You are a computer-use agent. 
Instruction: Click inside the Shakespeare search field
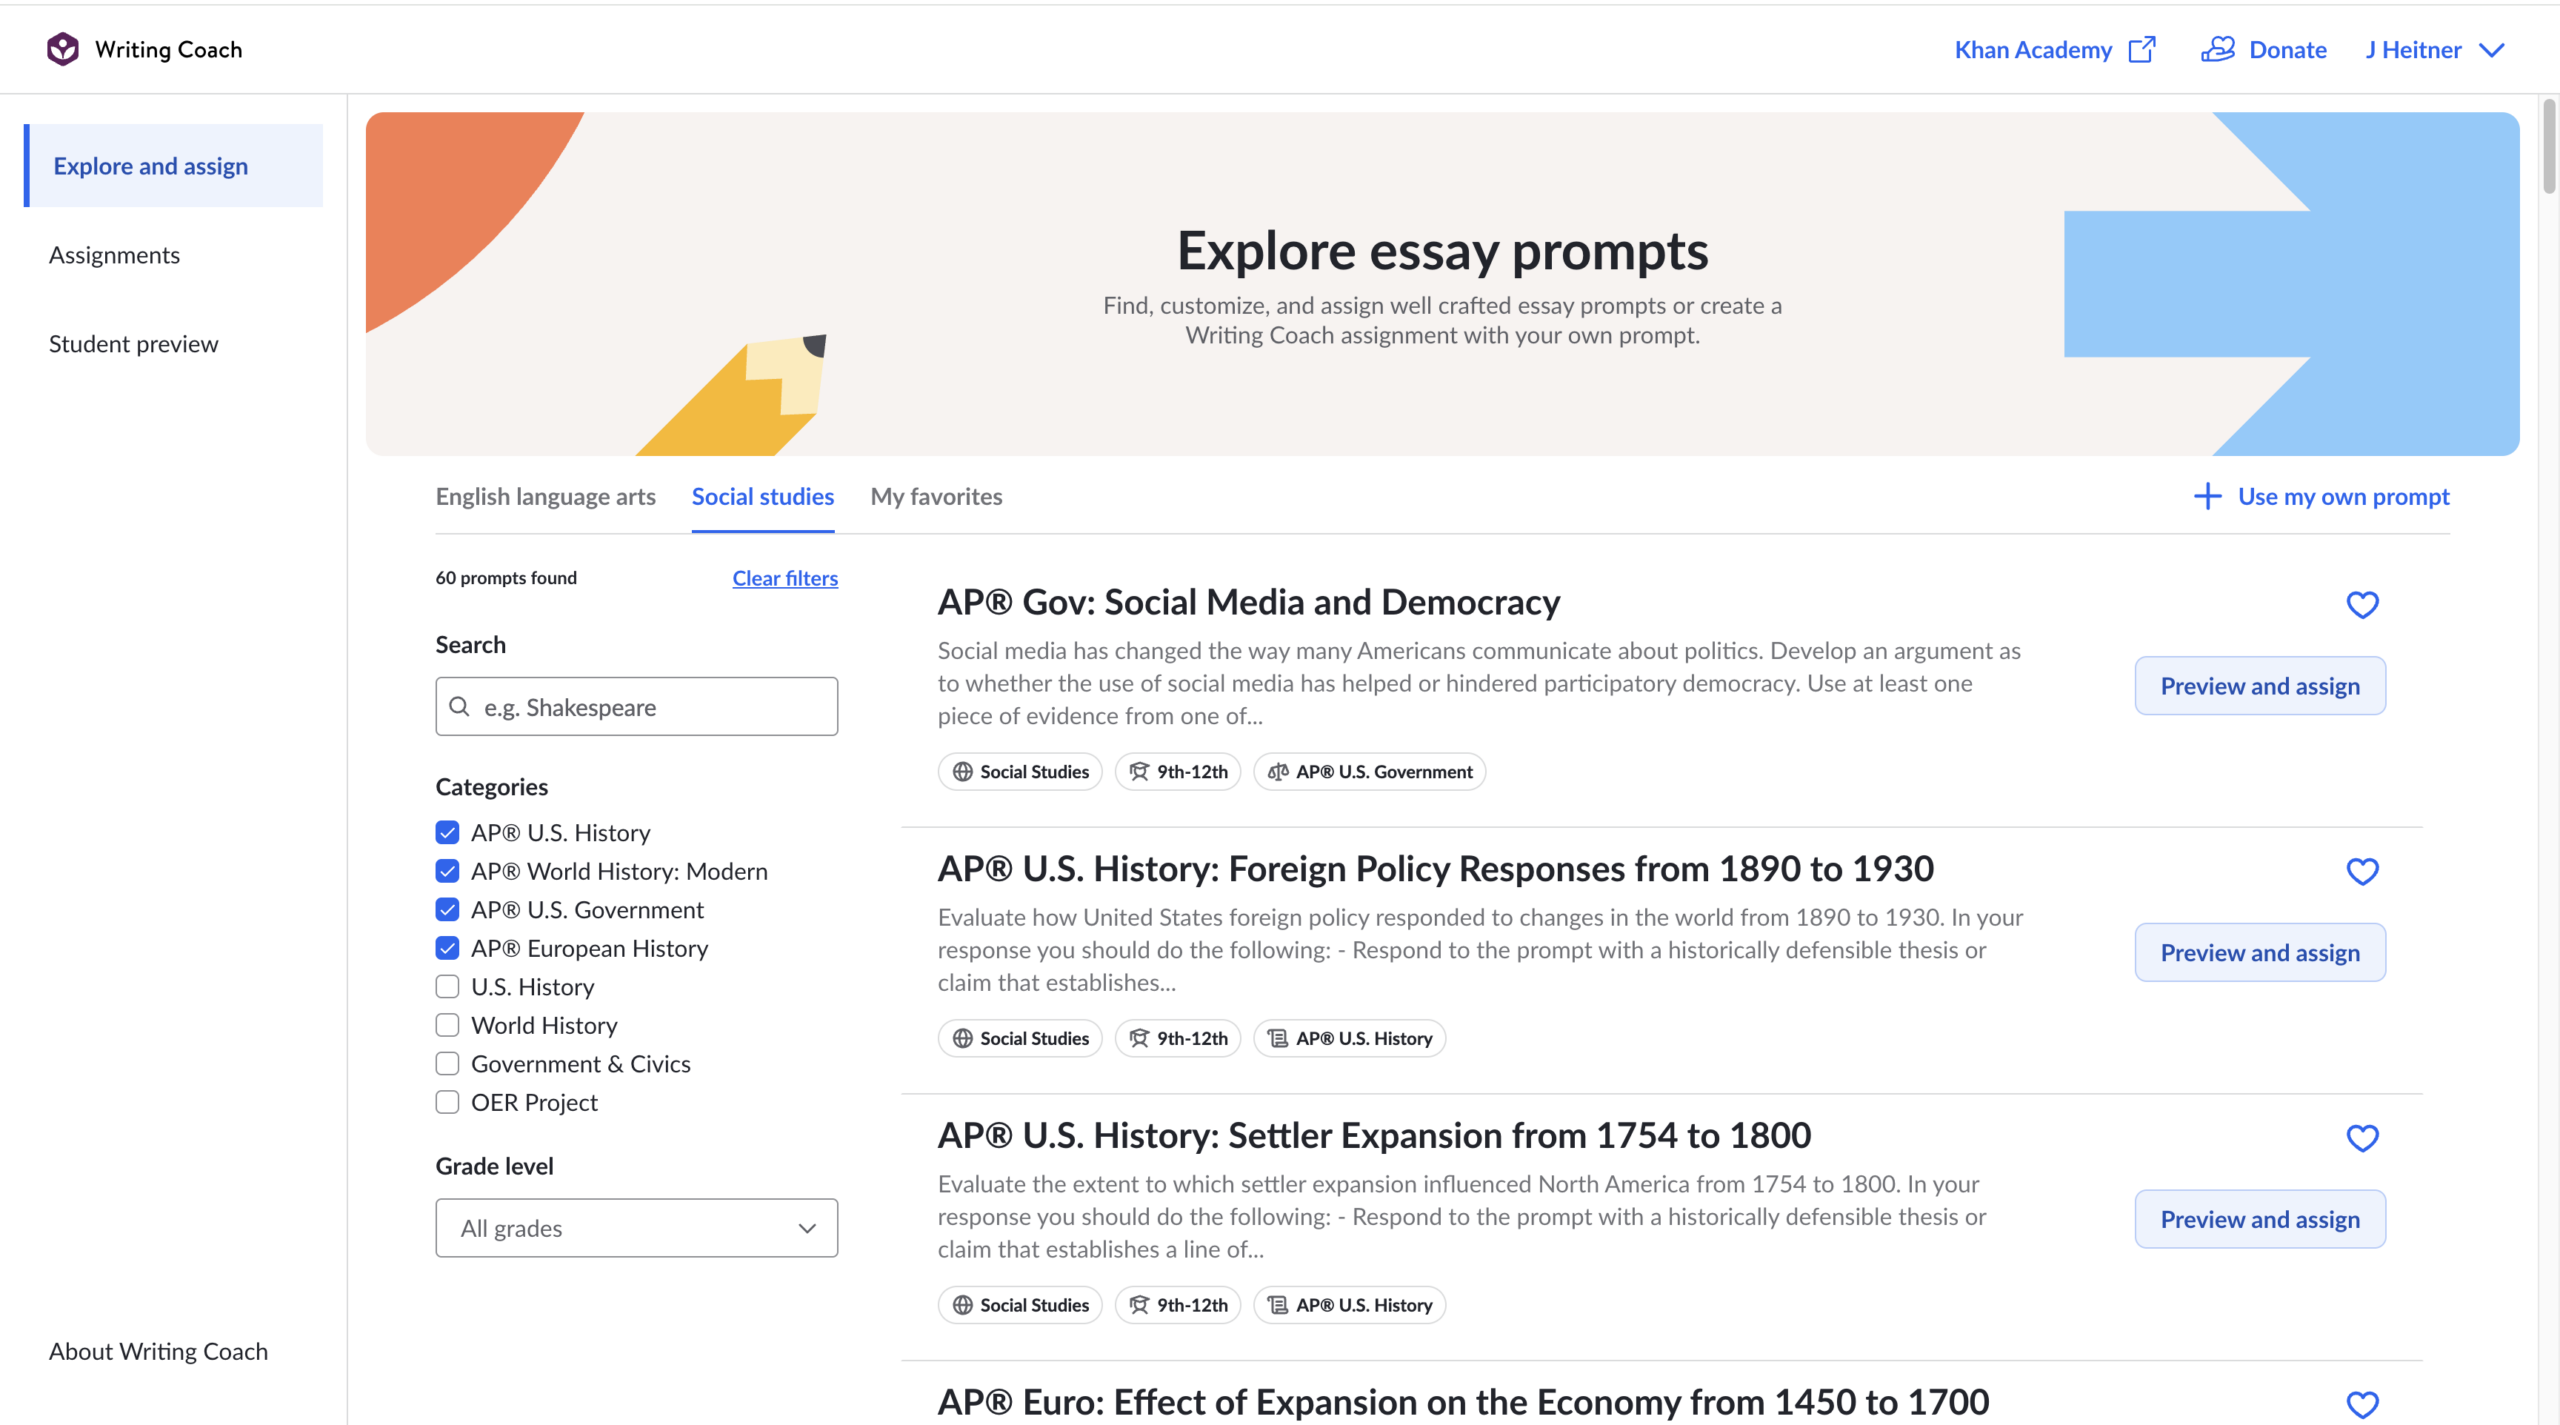coord(636,706)
